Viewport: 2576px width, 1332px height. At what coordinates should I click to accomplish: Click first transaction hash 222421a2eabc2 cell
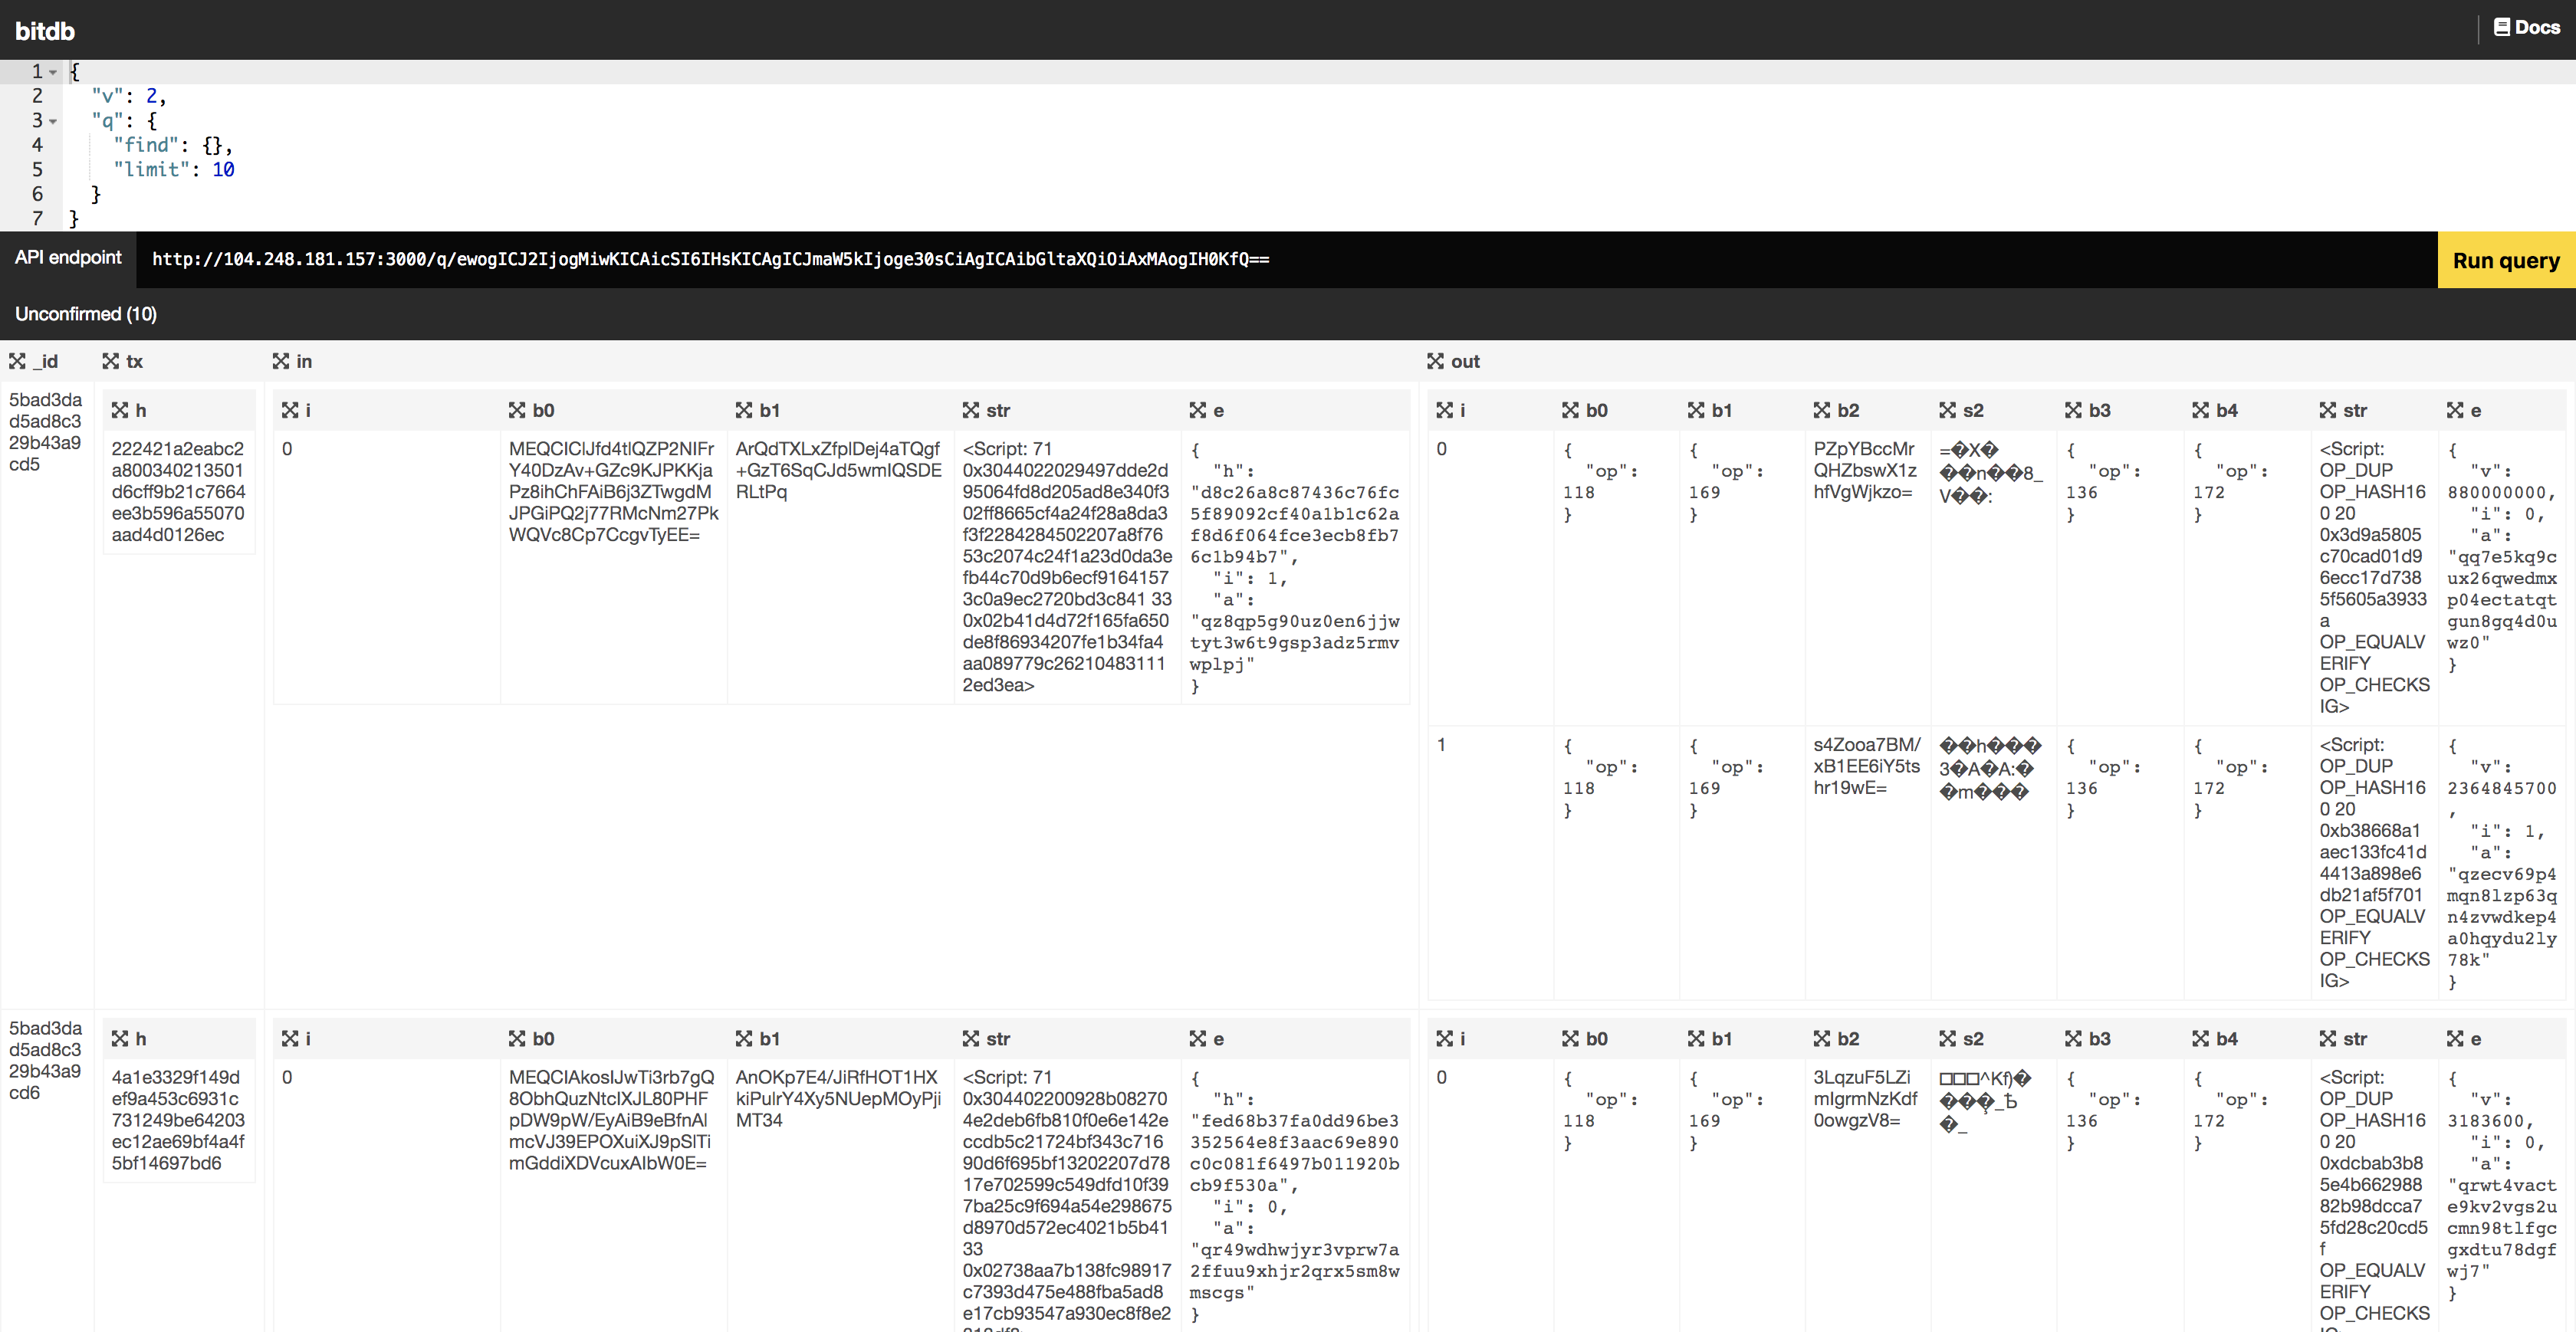(178, 491)
